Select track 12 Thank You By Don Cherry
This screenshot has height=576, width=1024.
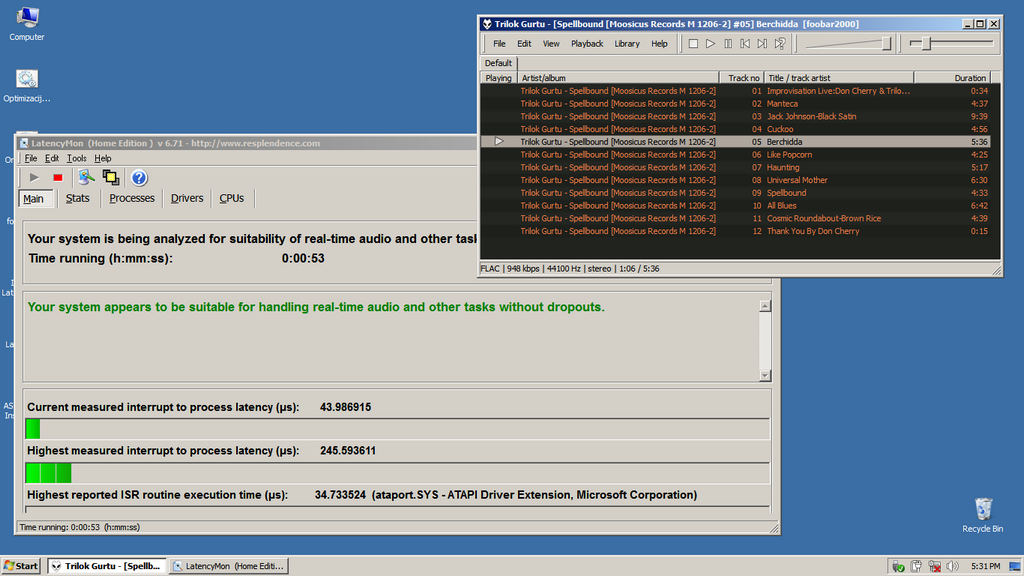(x=735, y=231)
